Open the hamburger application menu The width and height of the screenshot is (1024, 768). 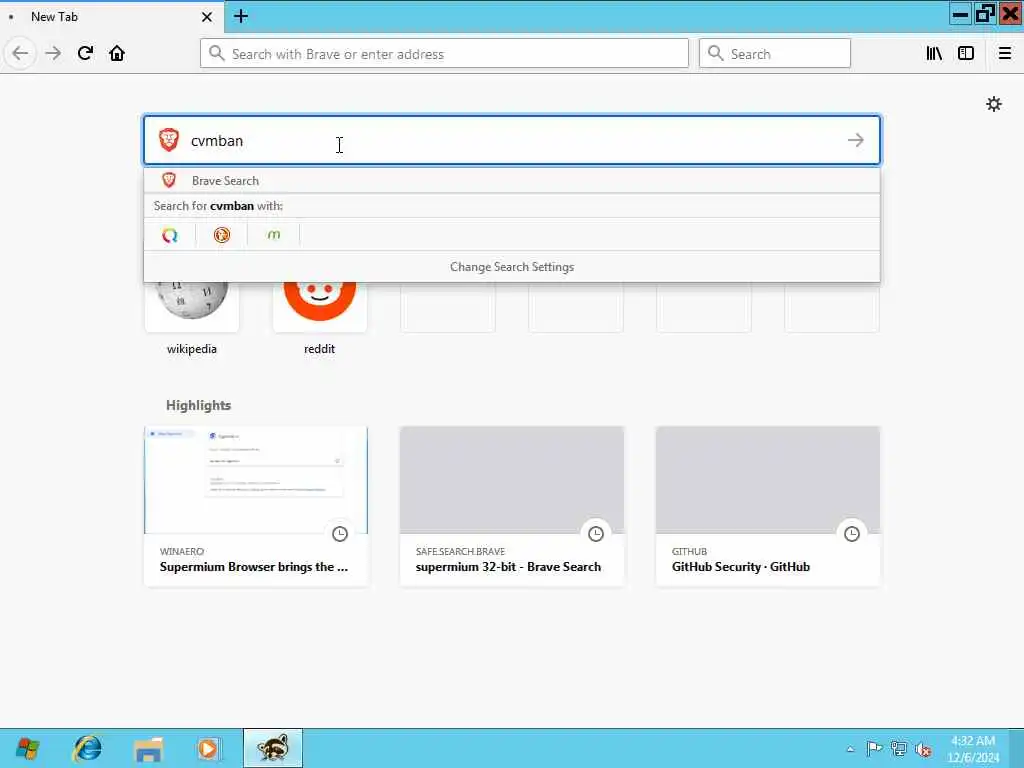(x=1004, y=54)
